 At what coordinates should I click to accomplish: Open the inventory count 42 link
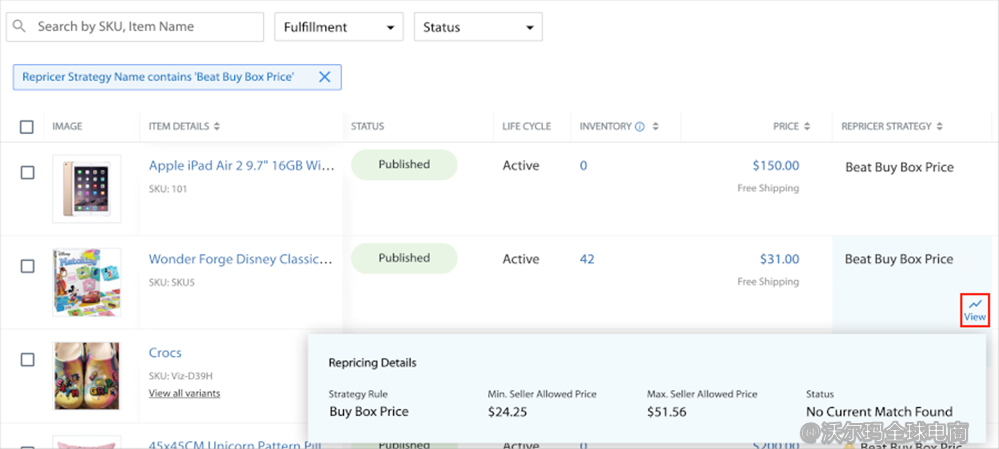[x=587, y=259]
